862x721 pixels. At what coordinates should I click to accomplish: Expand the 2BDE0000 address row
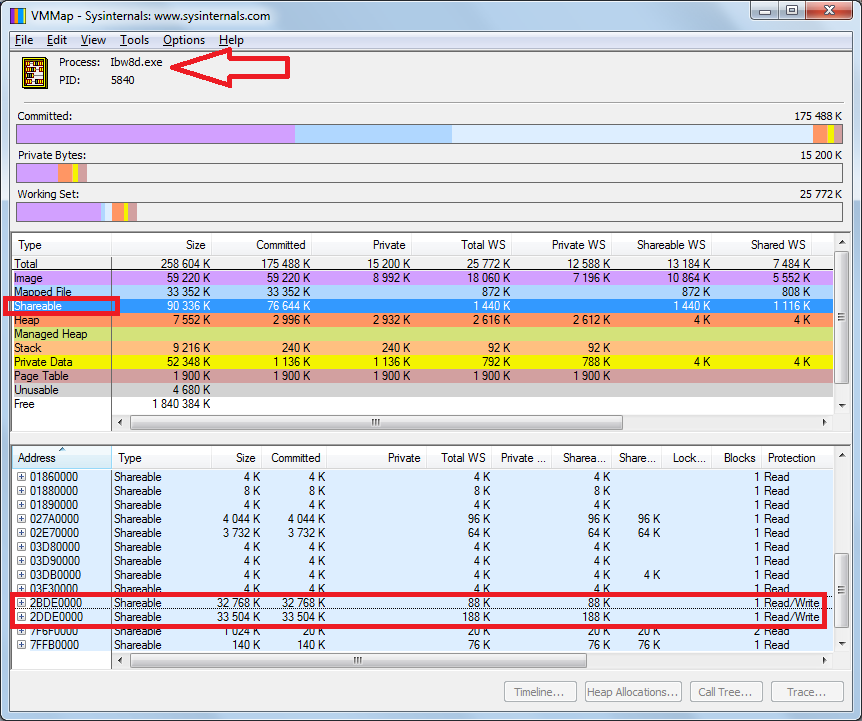click(x=21, y=603)
